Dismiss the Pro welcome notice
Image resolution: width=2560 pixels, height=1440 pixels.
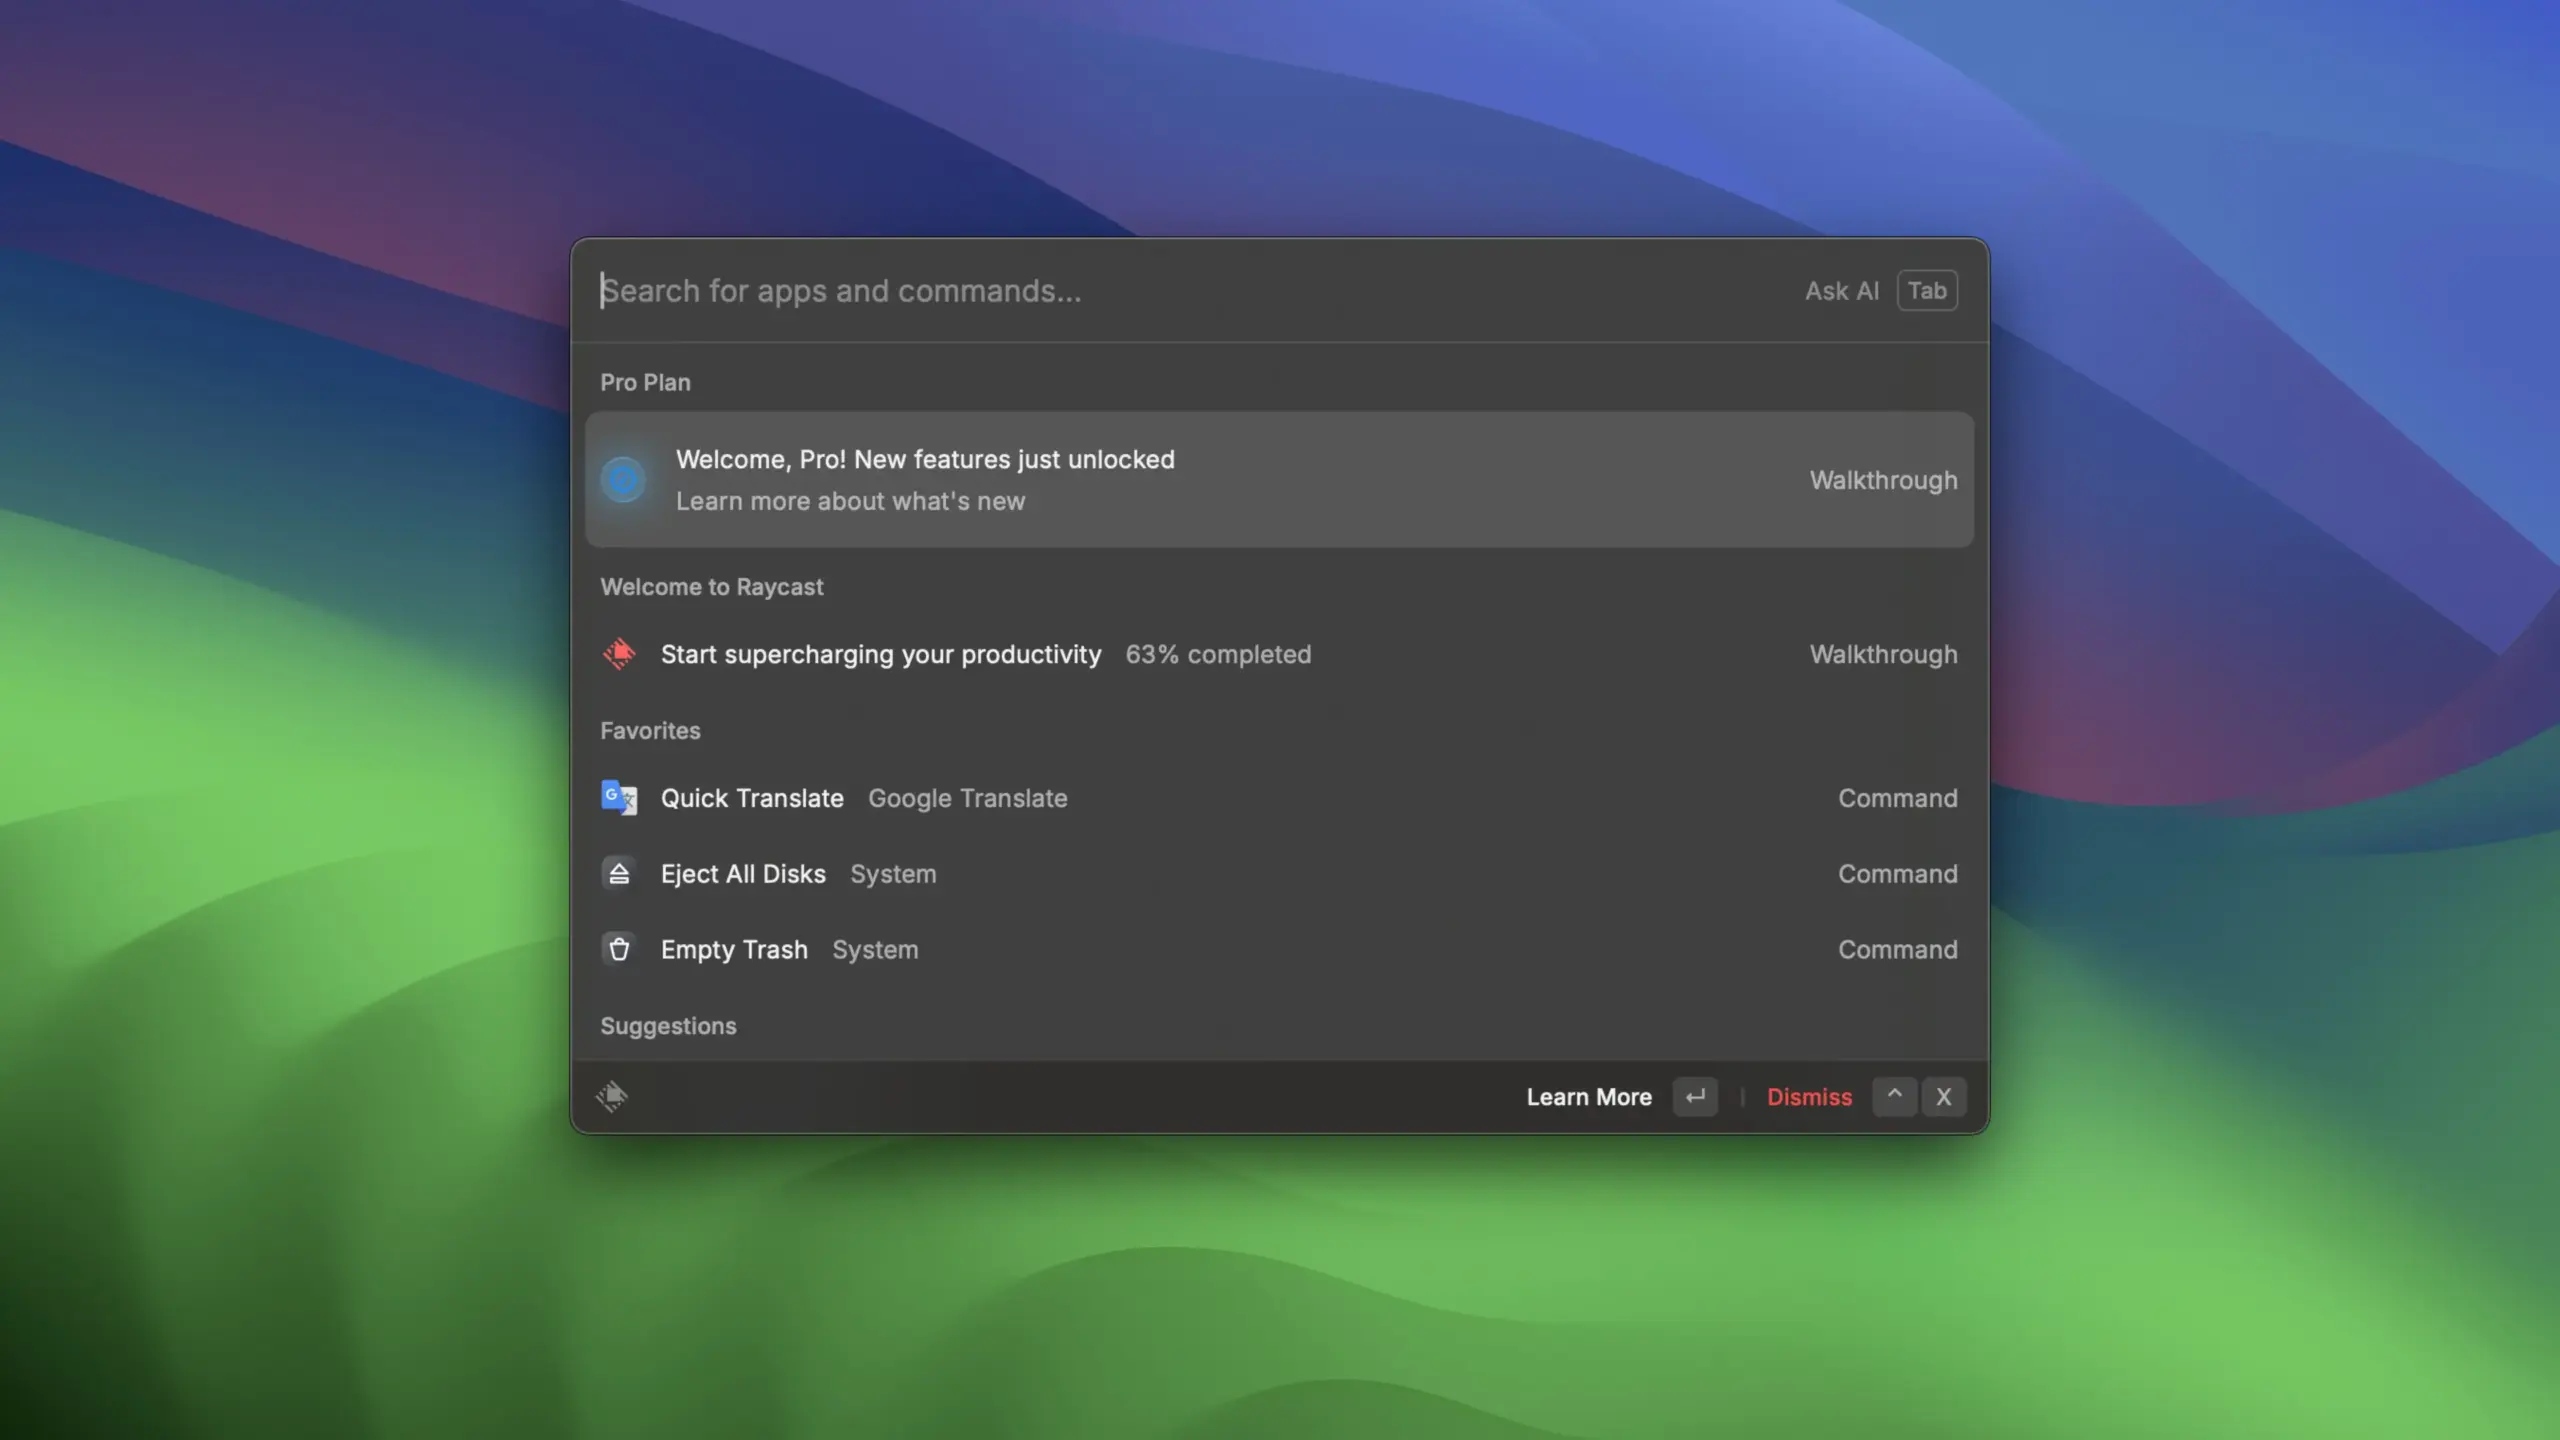point(1809,1097)
